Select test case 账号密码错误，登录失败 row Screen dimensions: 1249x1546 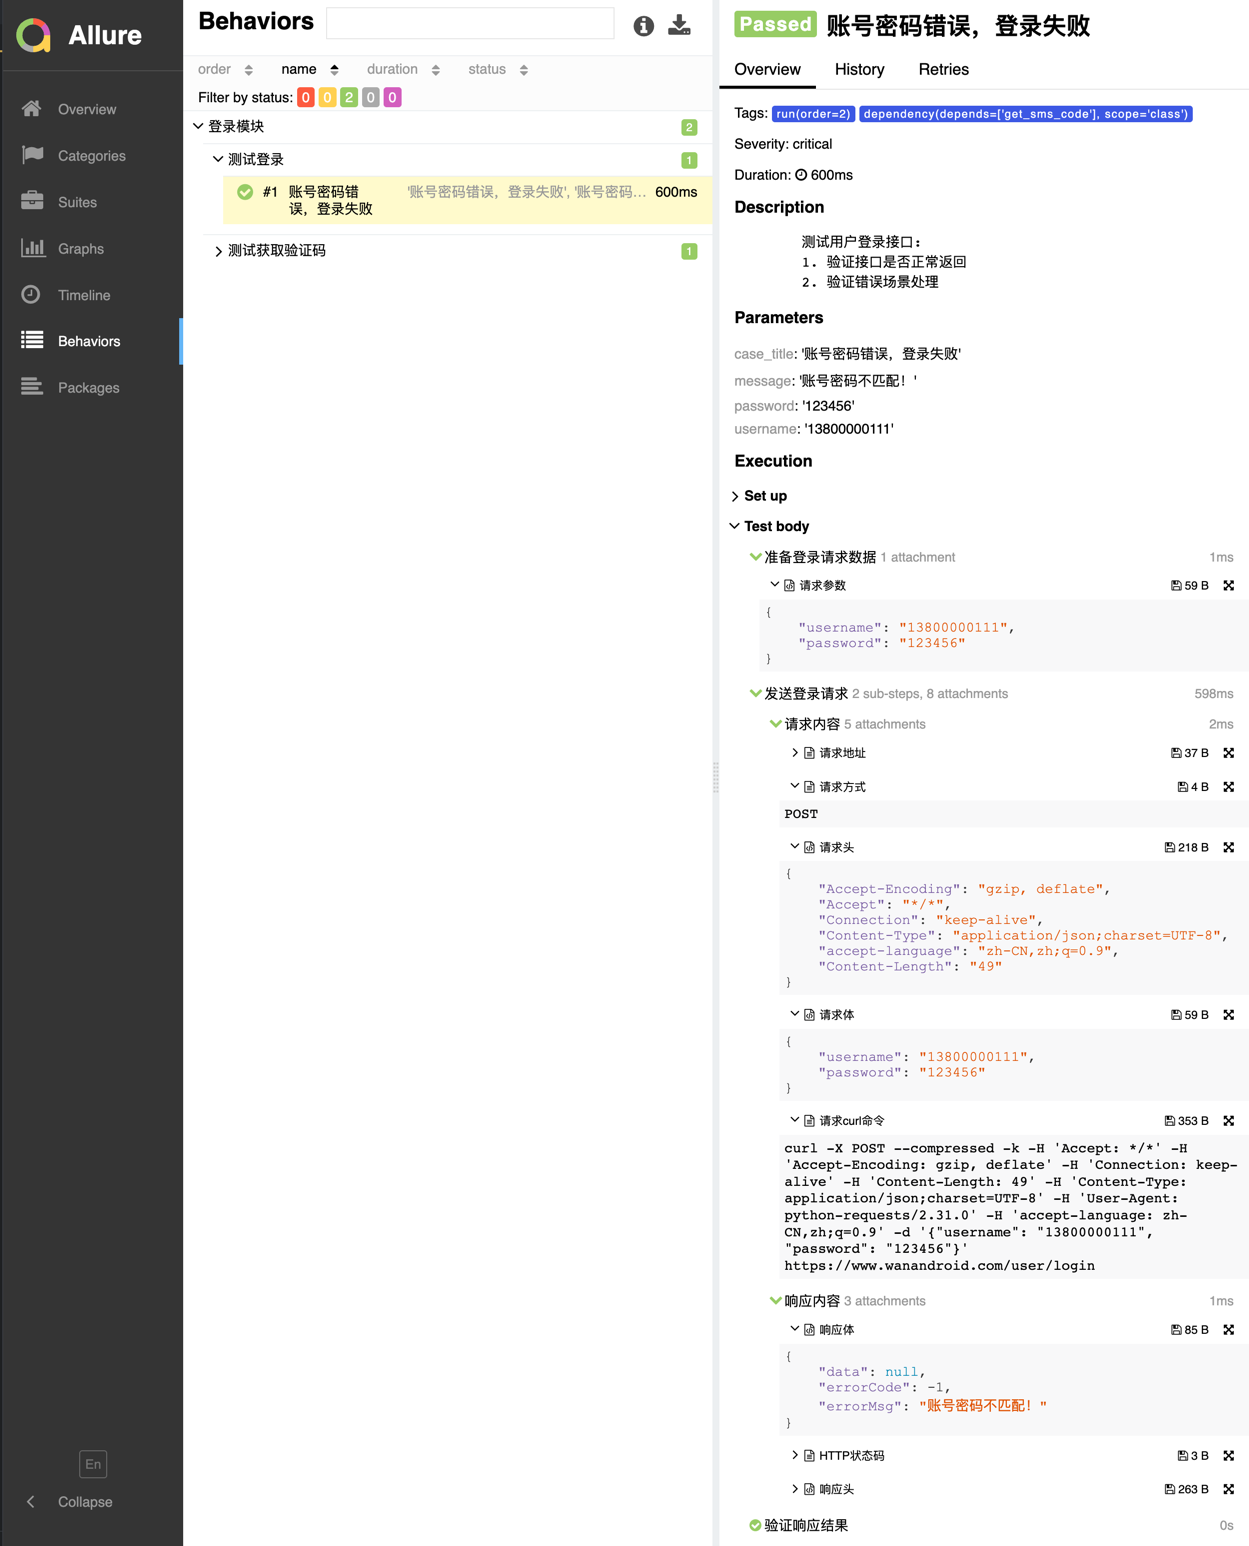(x=468, y=200)
